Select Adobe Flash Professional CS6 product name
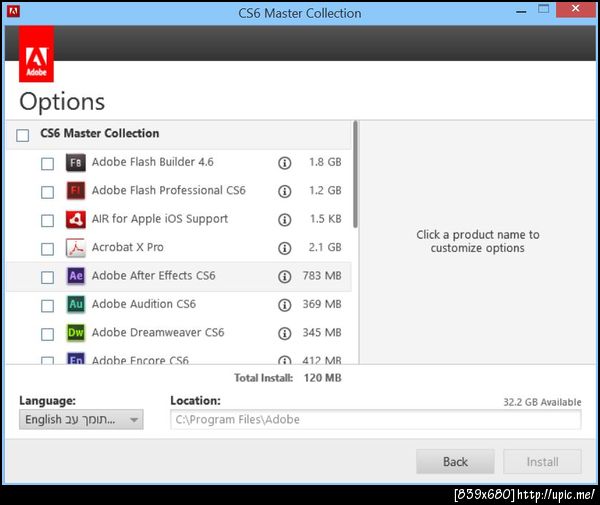600x505 pixels. [169, 190]
